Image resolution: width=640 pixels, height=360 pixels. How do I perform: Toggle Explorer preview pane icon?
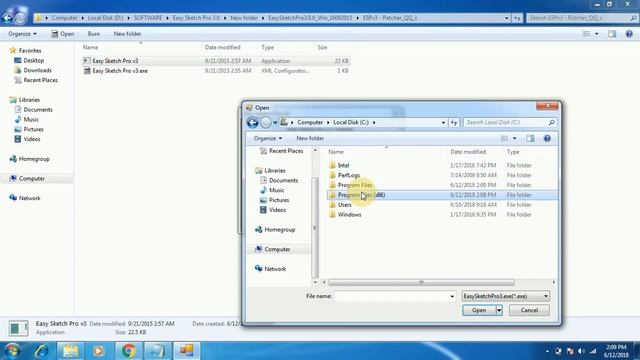pyautogui.click(x=612, y=34)
